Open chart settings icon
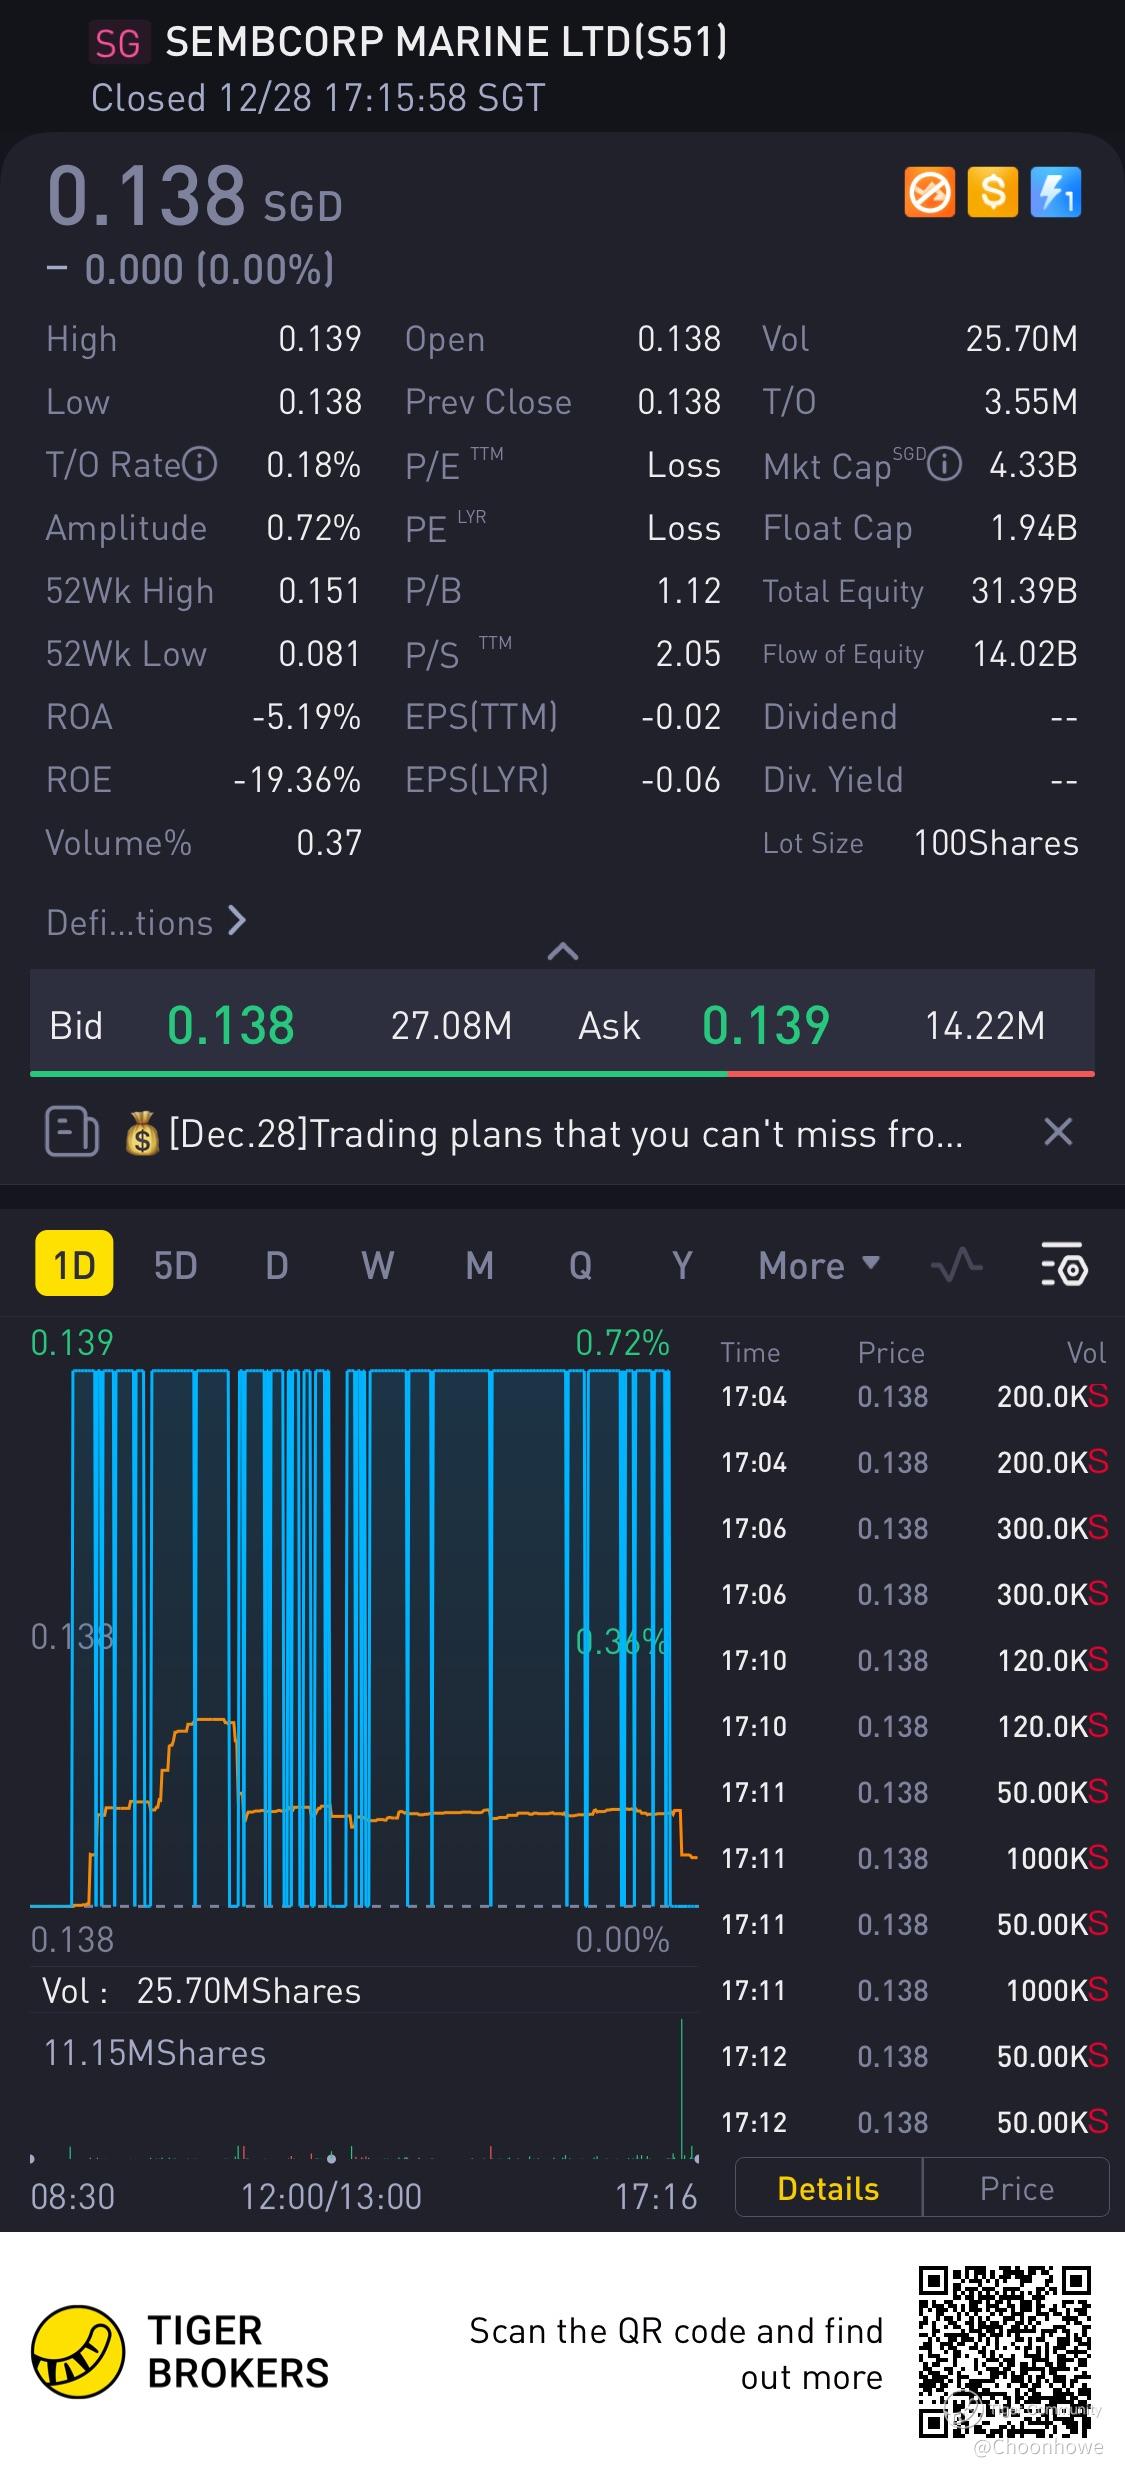This screenshot has width=1125, height=2472. [1064, 1266]
